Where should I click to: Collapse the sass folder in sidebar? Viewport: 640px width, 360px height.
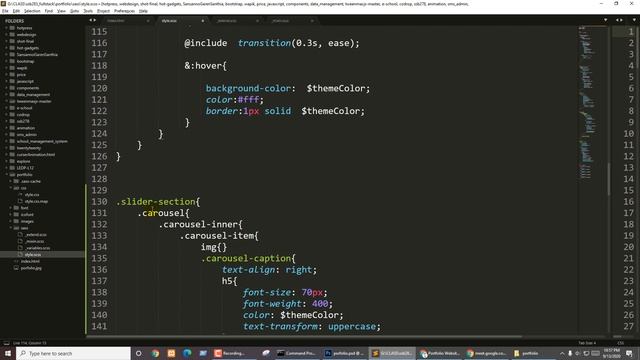coord(11,228)
